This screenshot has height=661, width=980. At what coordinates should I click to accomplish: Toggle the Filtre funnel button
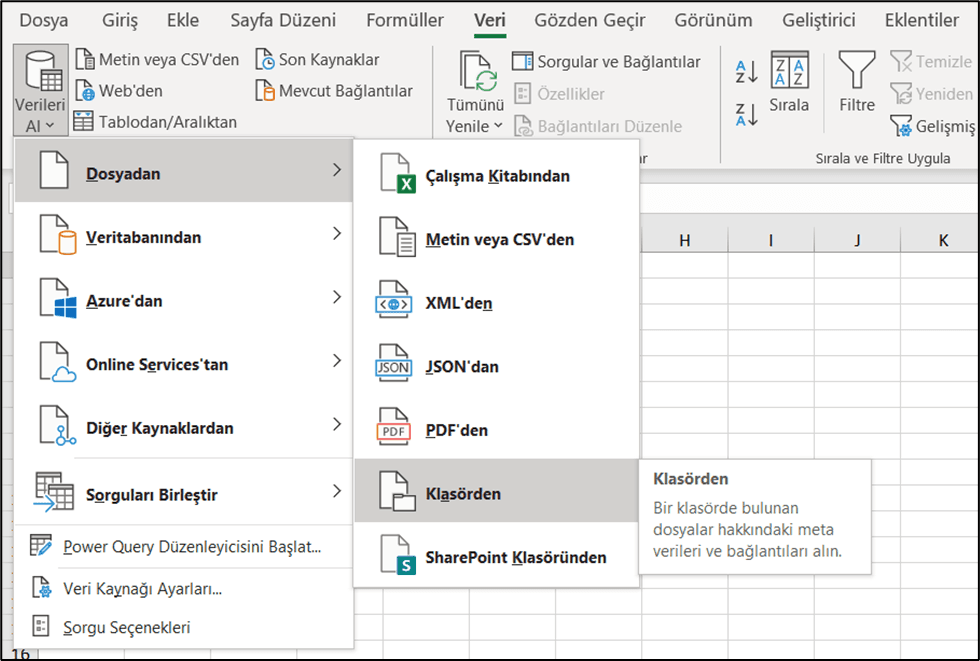pyautogui.click(x=857, y=82)
